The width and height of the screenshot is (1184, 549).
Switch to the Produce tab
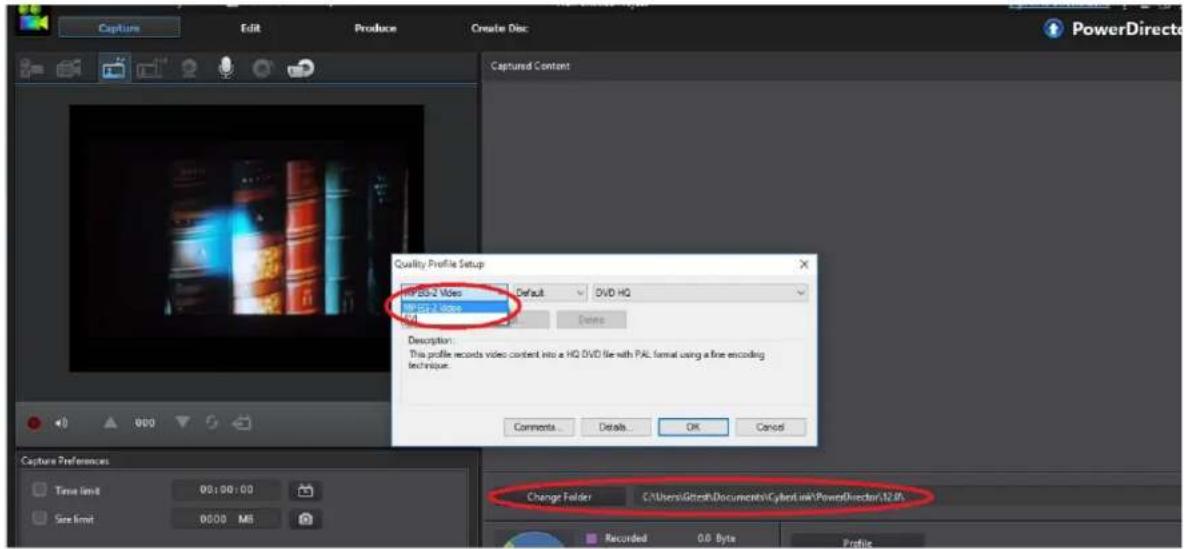pyautogui.click(x=375, y=28)
